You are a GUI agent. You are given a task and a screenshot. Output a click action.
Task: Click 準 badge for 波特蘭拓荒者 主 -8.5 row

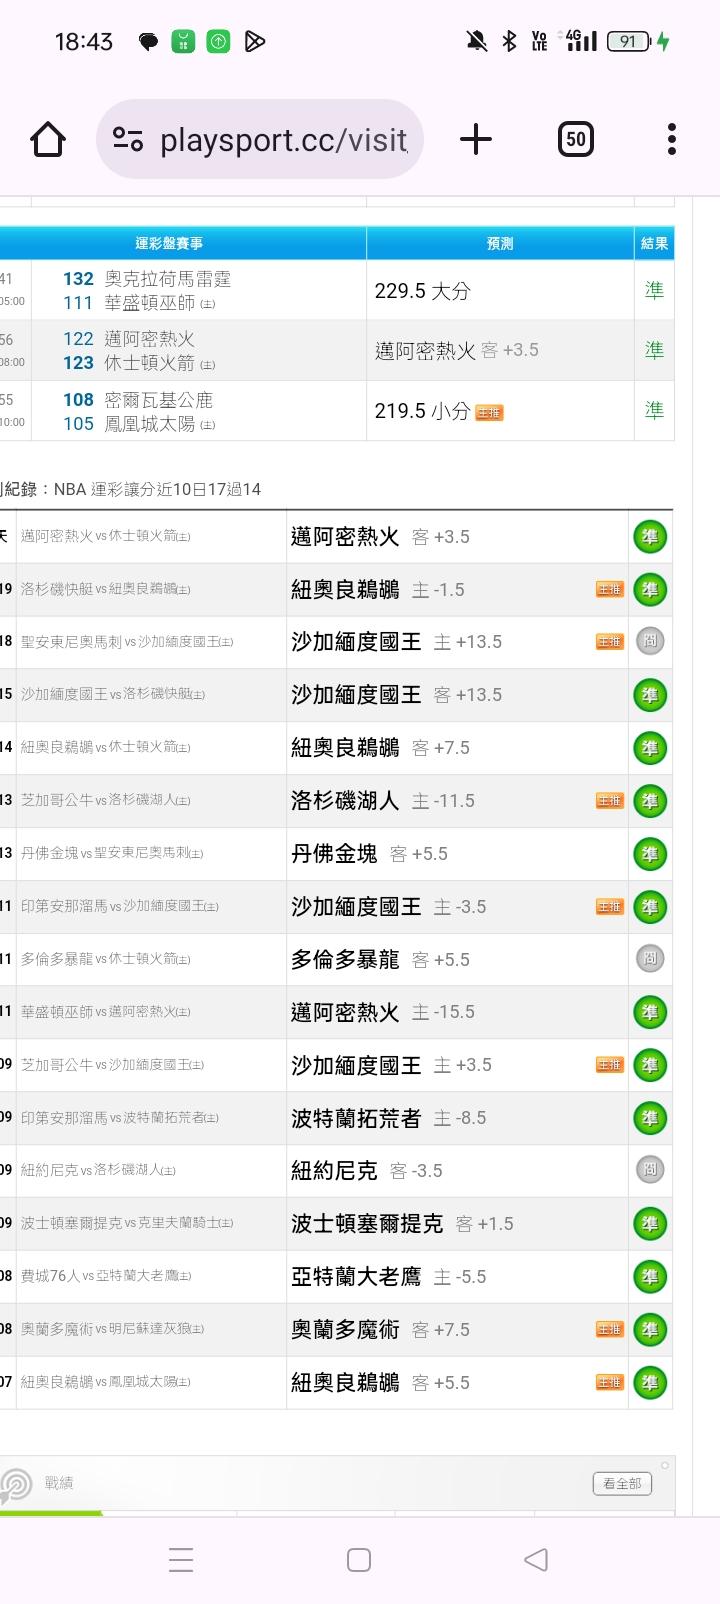coord(650,1118)
